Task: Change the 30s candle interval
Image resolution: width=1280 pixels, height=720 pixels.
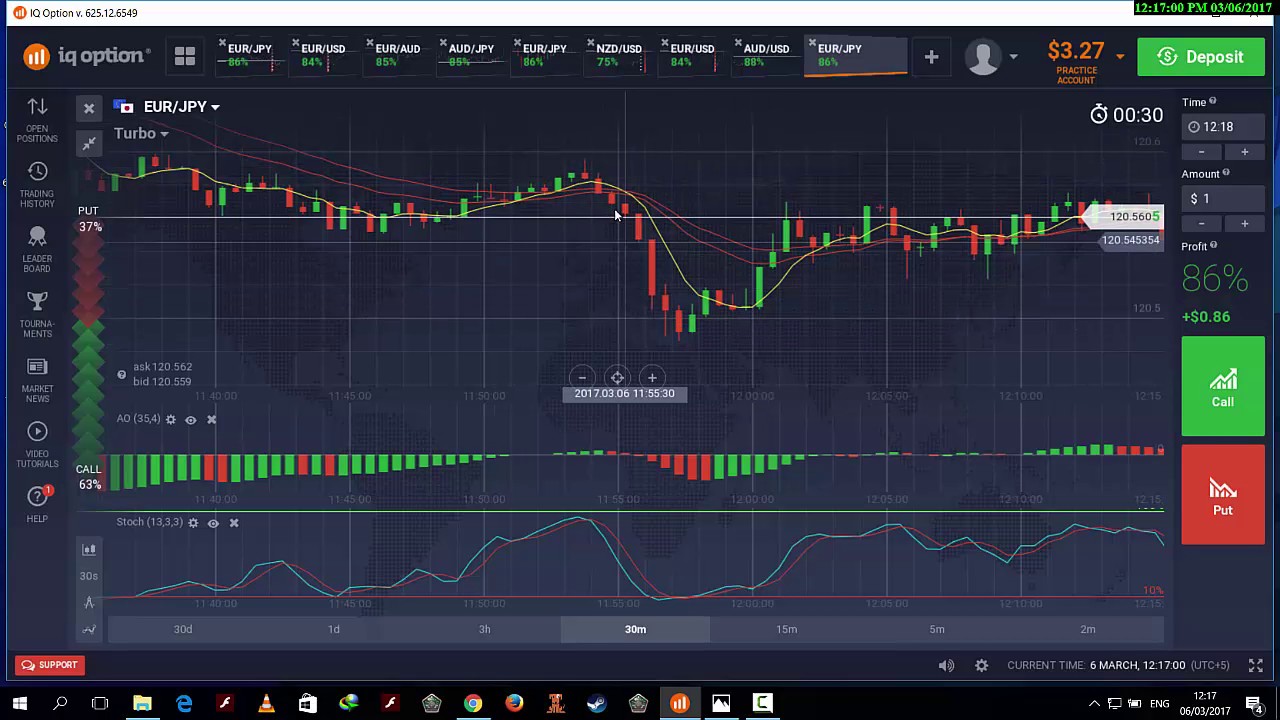Action: point(89,576)
